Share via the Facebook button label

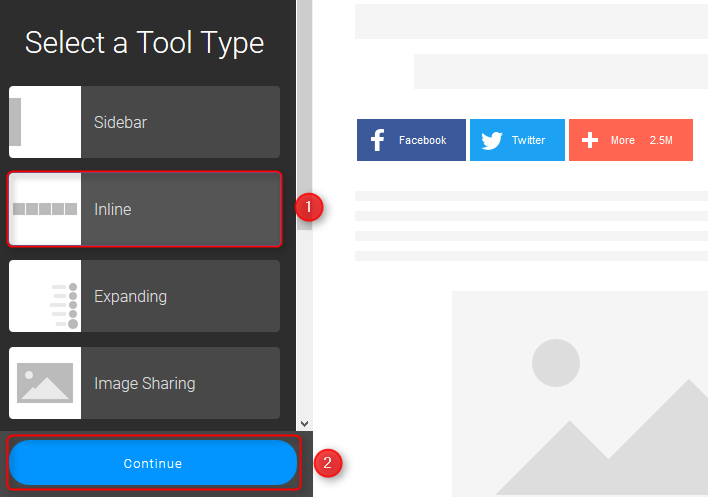point(422,140)
